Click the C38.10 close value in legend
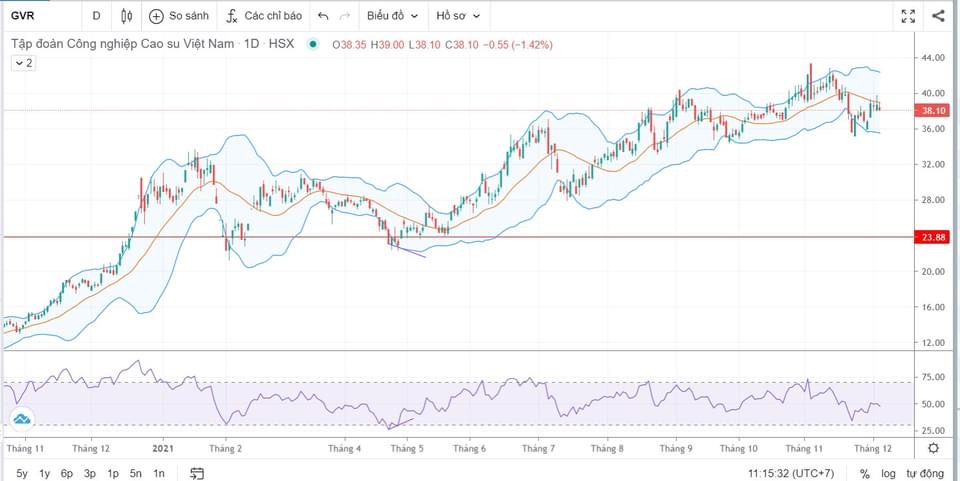Screen dimensions: 960x481 460,45
